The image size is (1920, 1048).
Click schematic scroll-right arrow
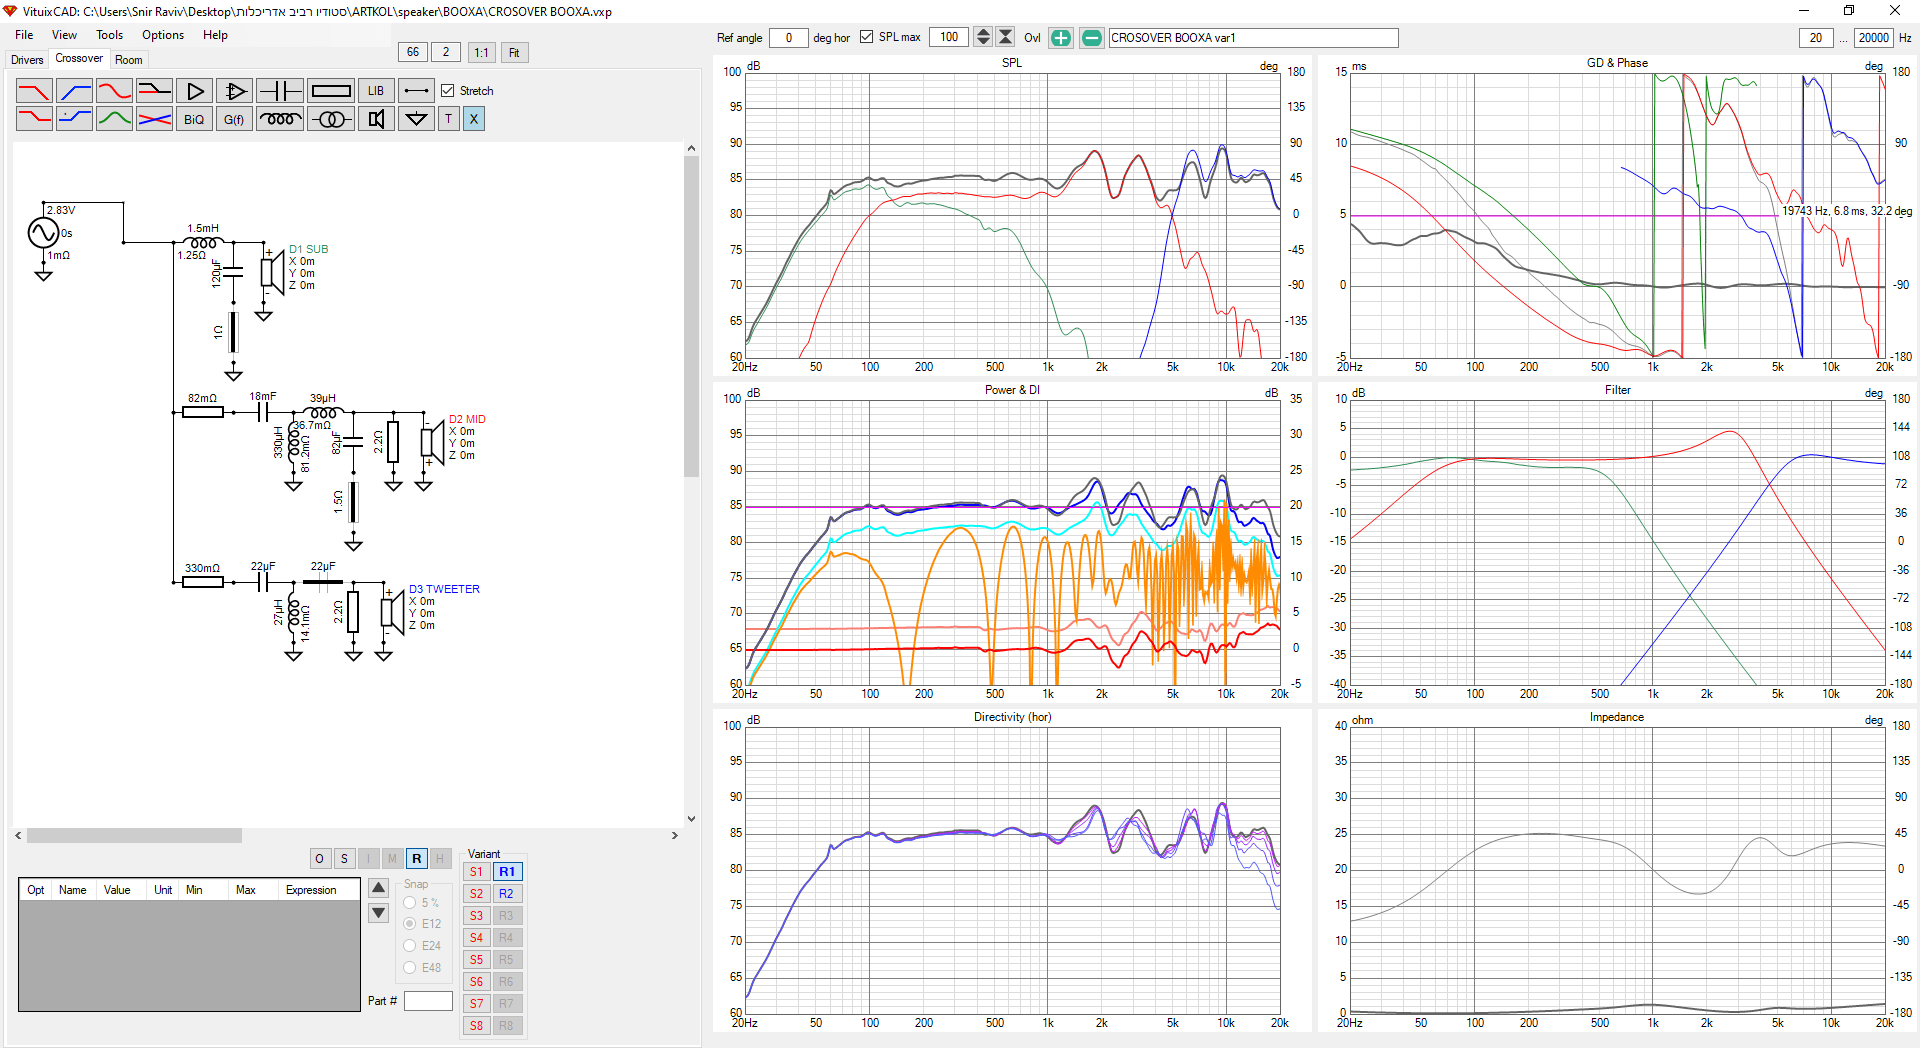pyautogui.click(x=674, y=835)
